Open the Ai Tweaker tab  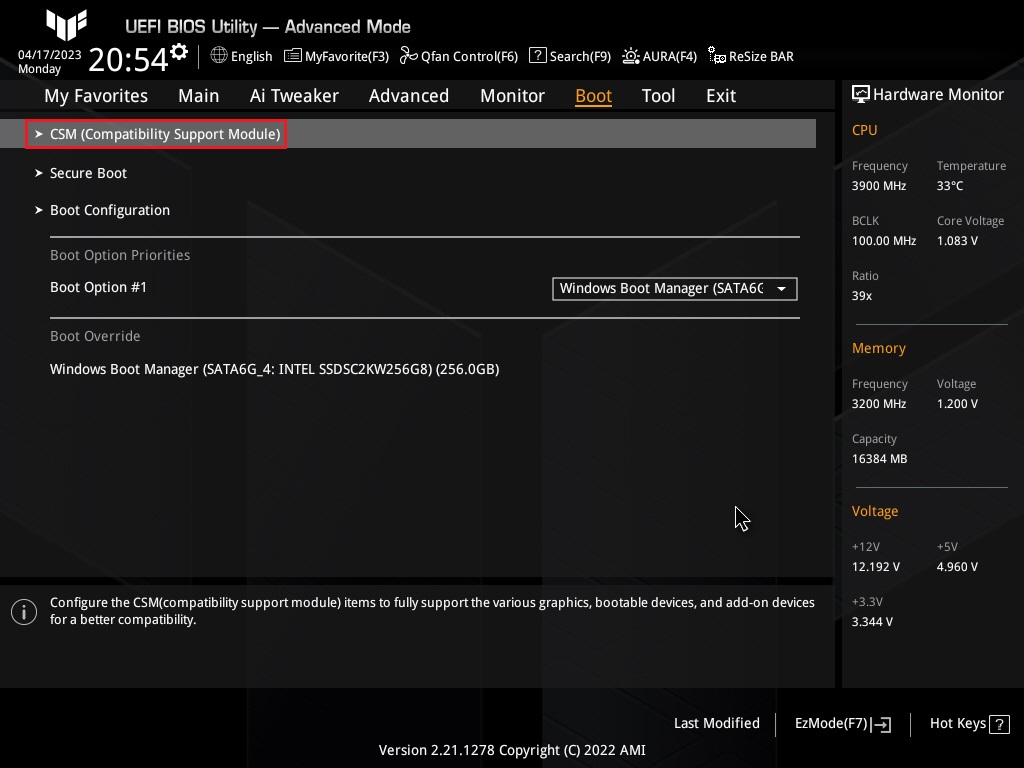click(294, 96)
